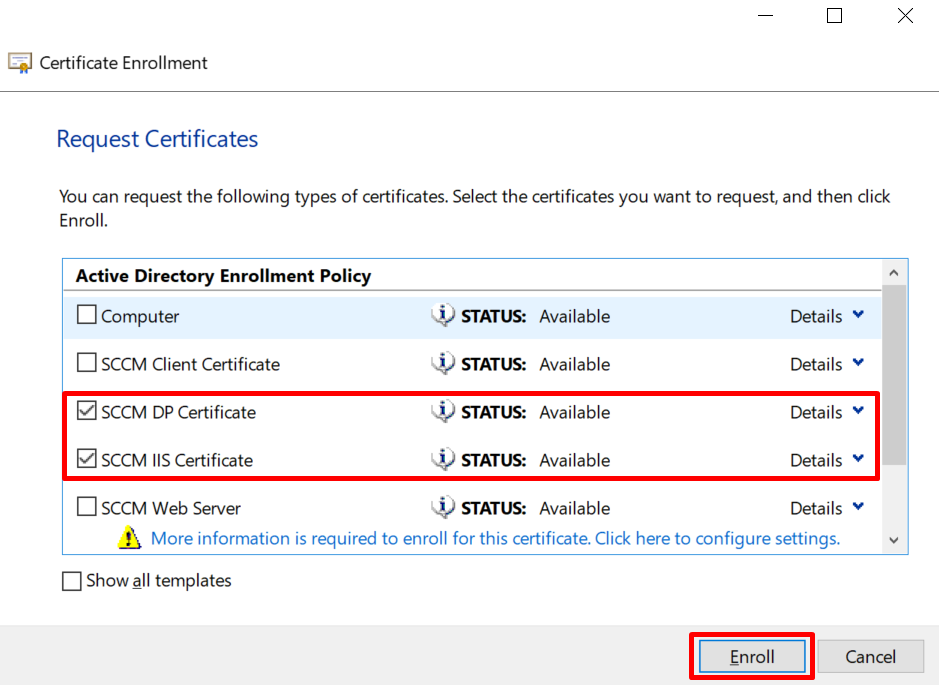Click the yellow warning icon under SCCM Web Server
This screenshot has width=939, height=685.
[129, 537]
